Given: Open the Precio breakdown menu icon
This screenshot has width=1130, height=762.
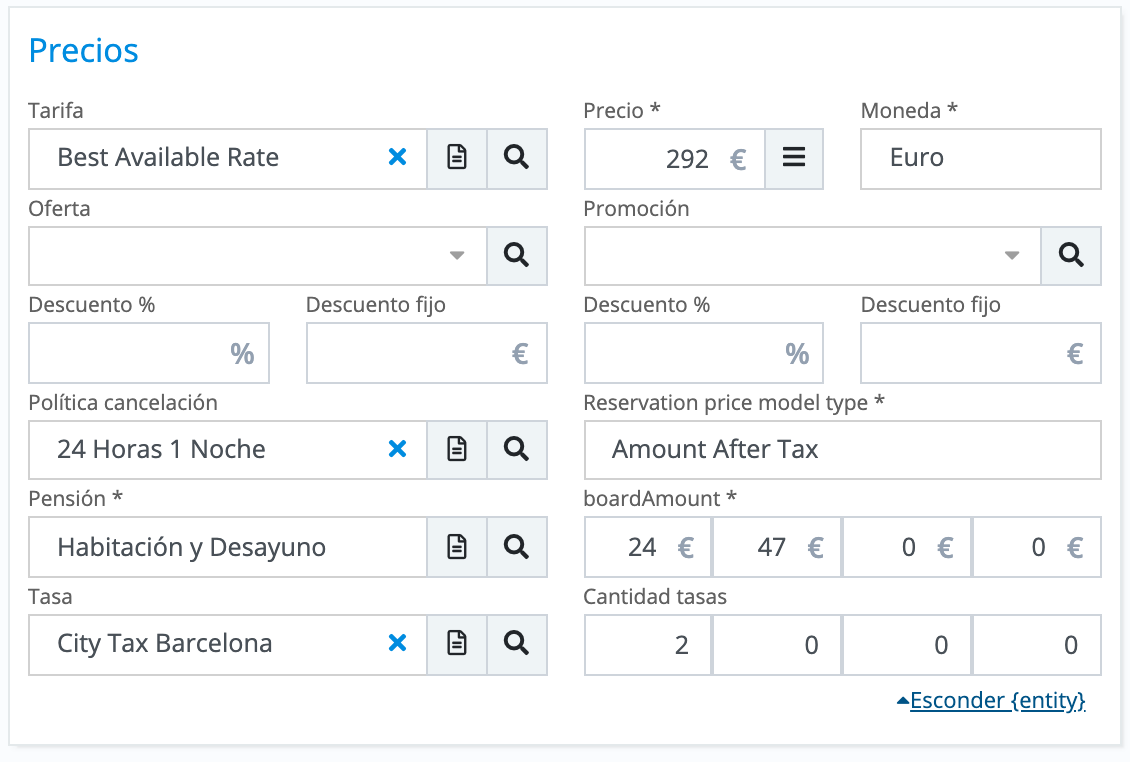Looking at the screenshot, I should [x=794, y=158].
